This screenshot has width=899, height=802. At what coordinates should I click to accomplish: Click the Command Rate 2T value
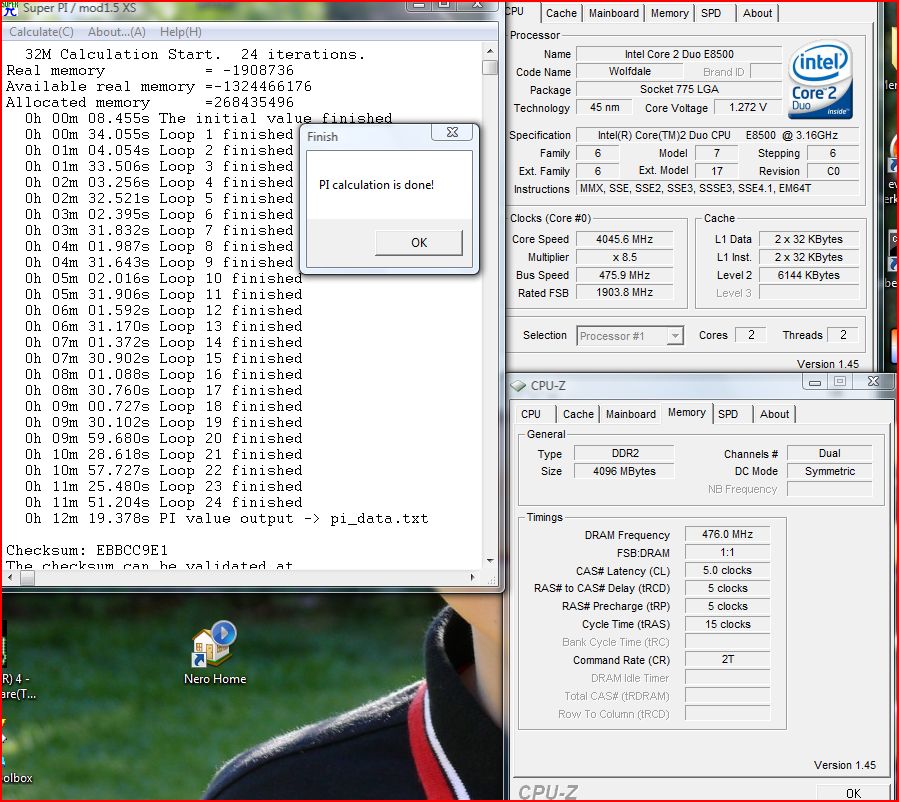click(727, 659)
